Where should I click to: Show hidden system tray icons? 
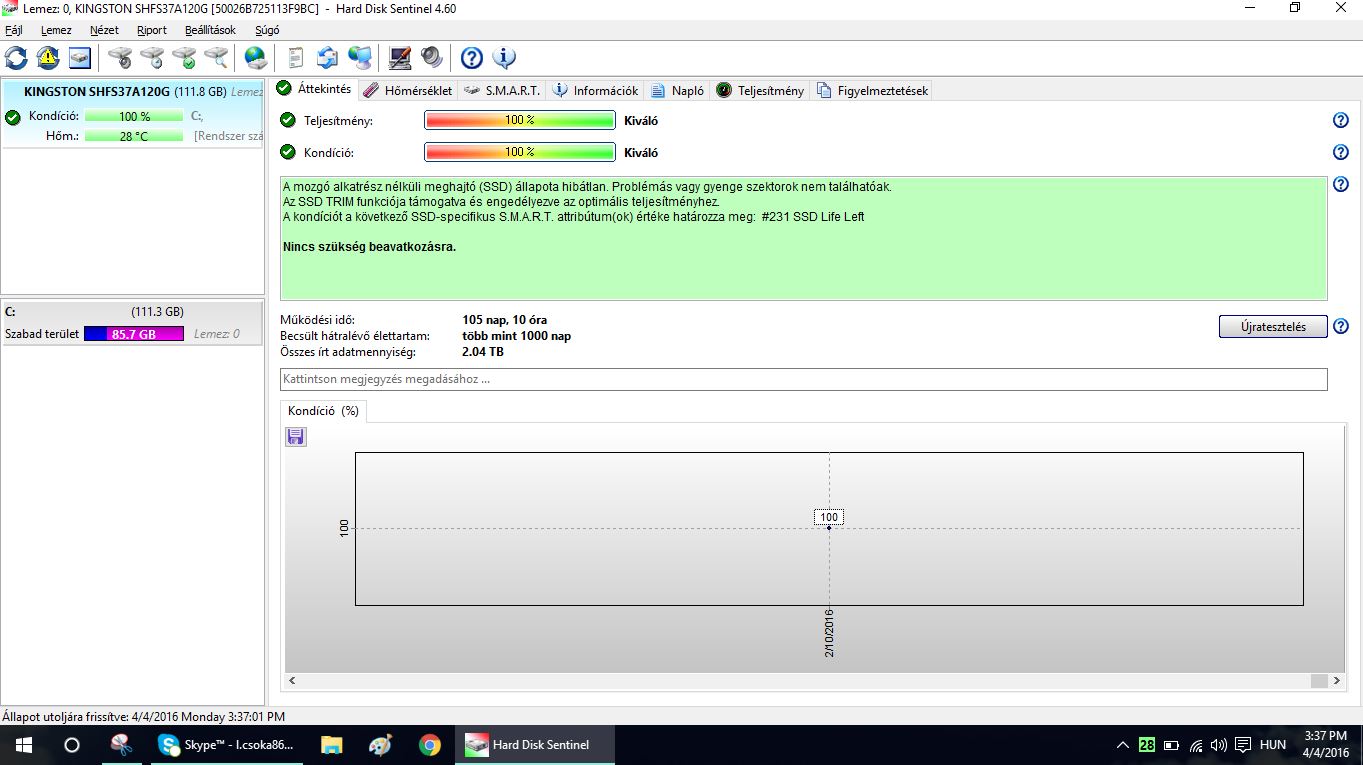click(x=1123, y=745)
